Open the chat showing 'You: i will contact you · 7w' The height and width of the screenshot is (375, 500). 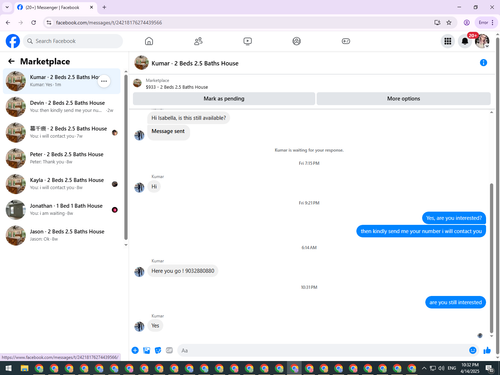[62, 132]
